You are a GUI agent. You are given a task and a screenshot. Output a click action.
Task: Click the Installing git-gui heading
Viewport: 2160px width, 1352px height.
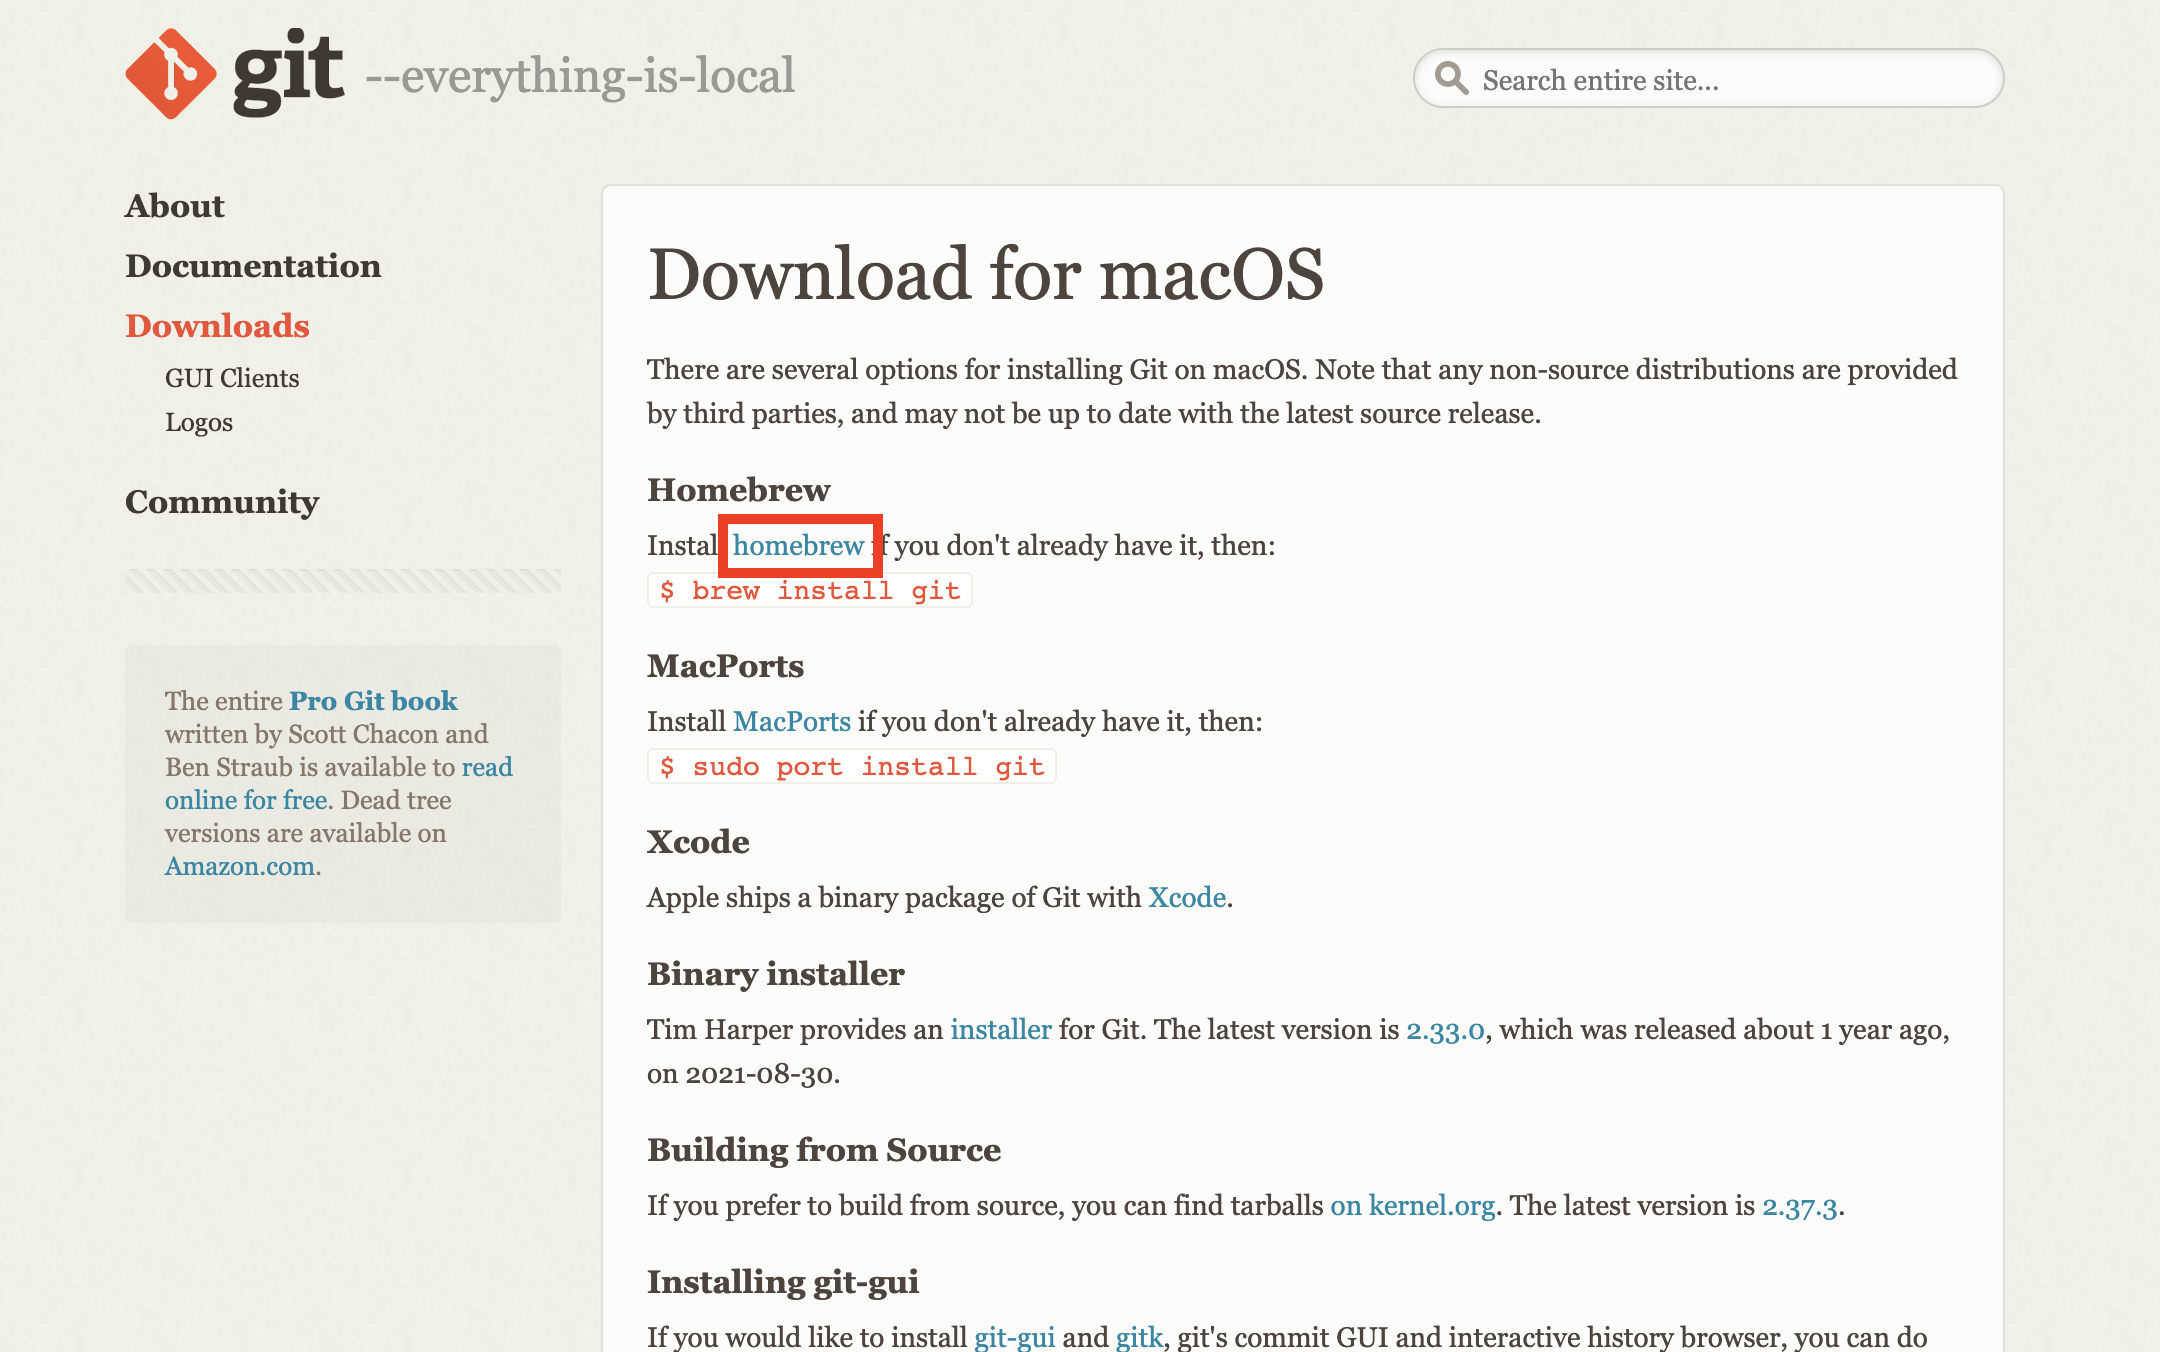783,1282
